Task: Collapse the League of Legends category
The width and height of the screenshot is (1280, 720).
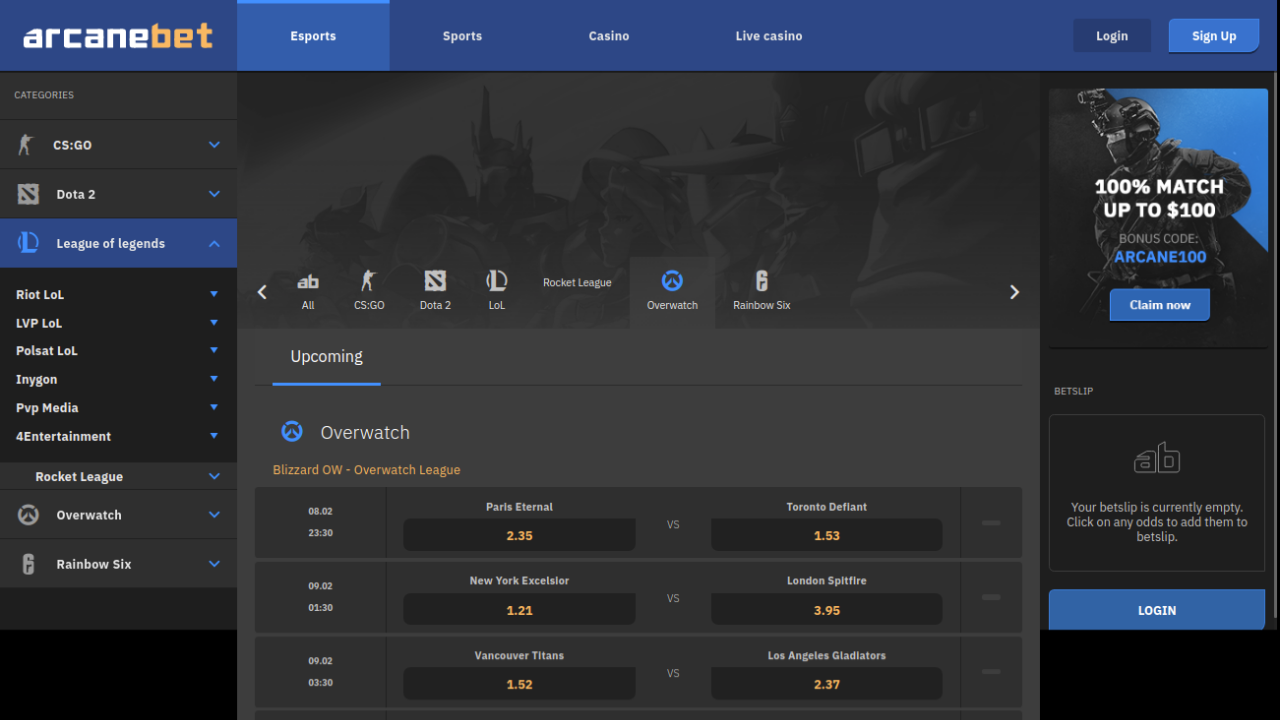Action: click(214, 243)
